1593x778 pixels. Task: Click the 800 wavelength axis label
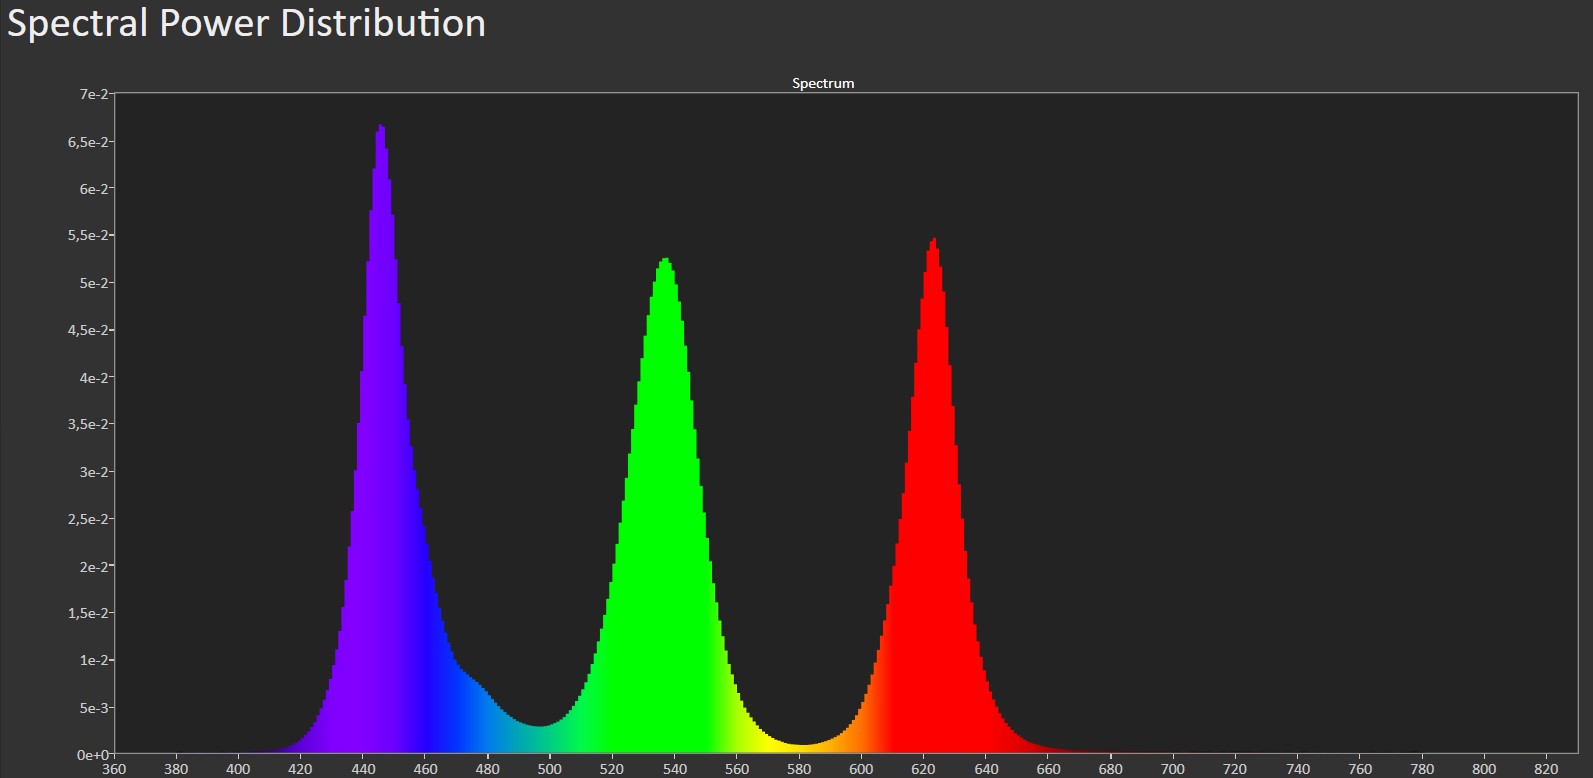pos(1484,769)
